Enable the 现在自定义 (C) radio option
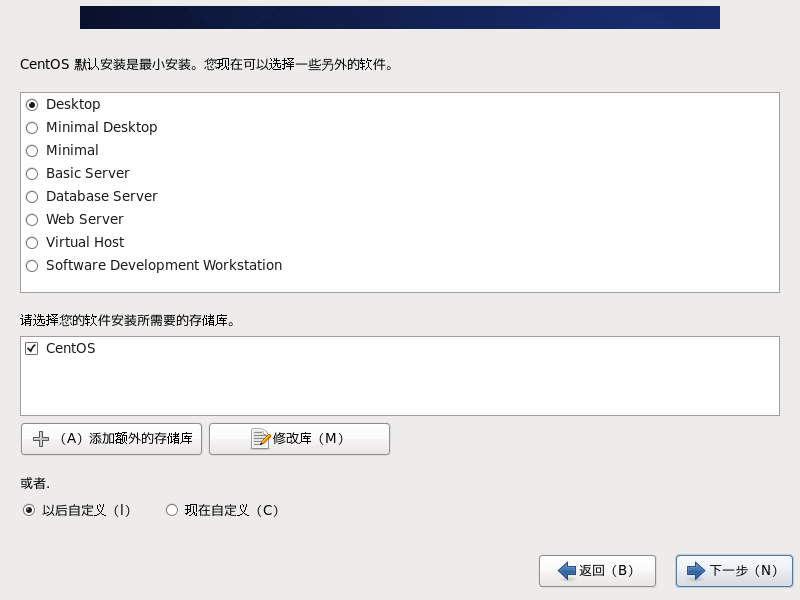Screen dimensions: 800x600 (172, 510)
